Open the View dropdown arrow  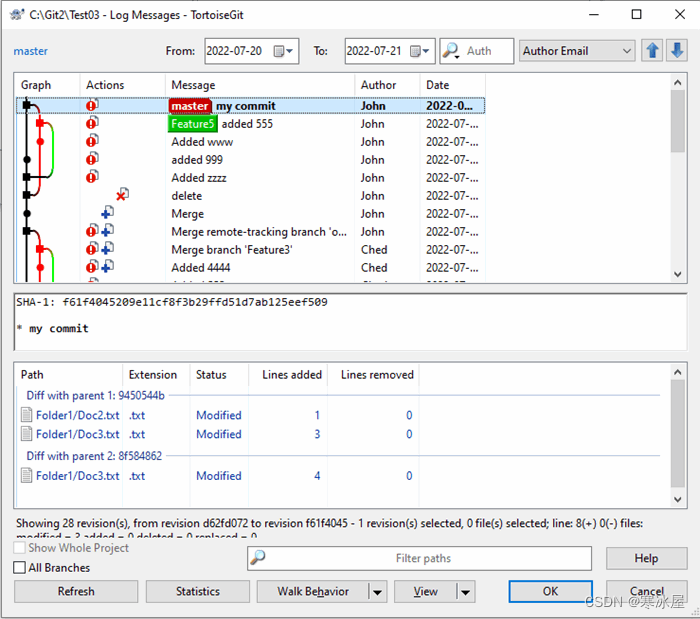tap(466, 592)
